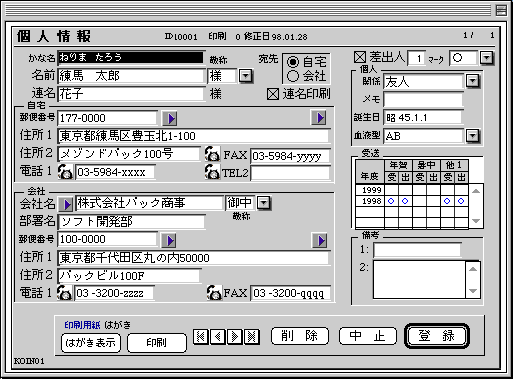Click the はがき表示 button
513x379 pixels.
tap(91, 343)
